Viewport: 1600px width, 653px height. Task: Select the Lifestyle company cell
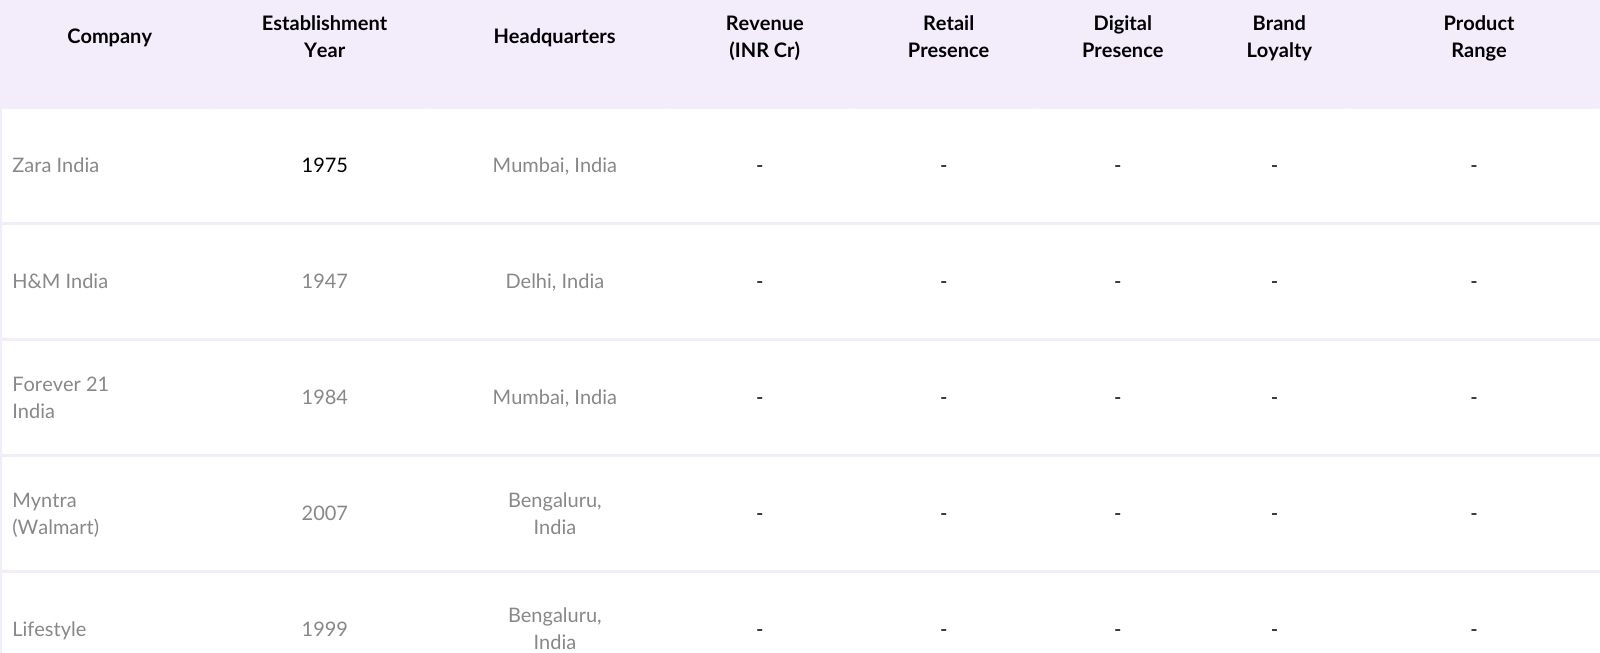(49, 629)
